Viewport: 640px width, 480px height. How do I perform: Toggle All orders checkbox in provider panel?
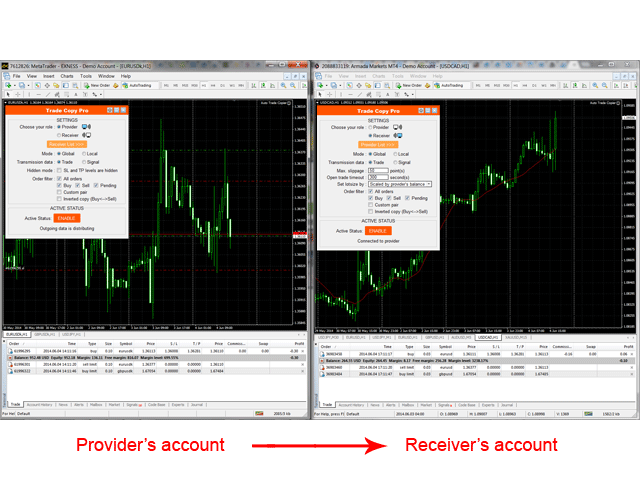click(x=59, y=179)
